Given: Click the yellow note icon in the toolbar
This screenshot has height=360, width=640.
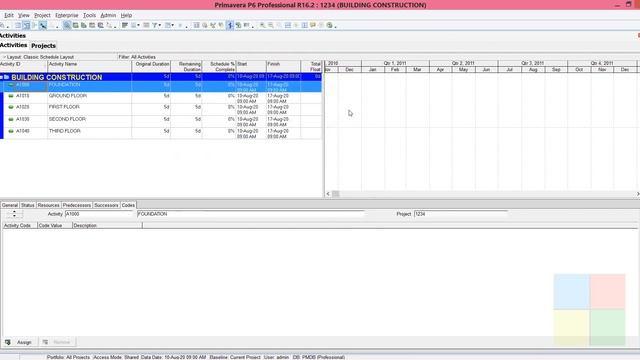Looking at the screenshot, I should [x=313, y=25].
